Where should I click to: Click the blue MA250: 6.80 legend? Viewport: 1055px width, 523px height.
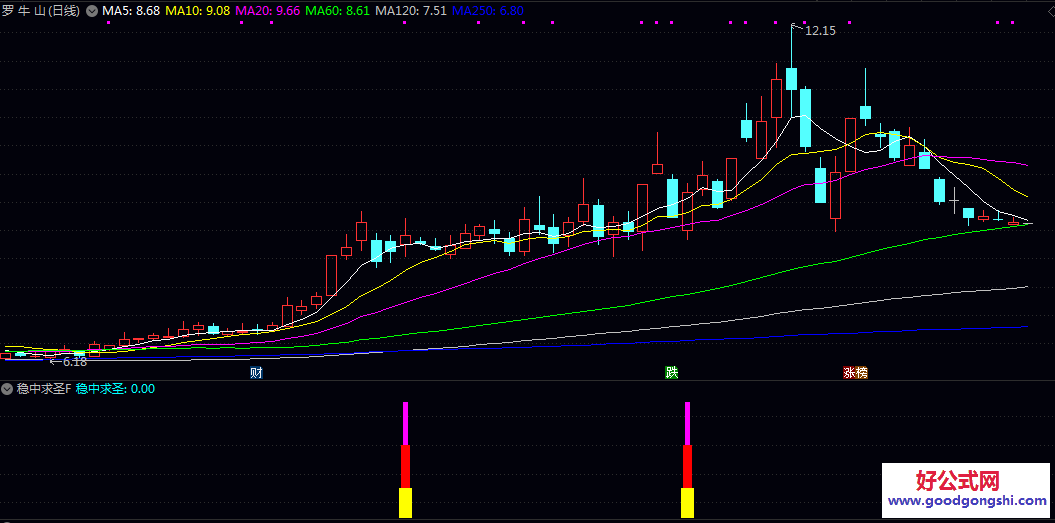(x=488, y=11)
